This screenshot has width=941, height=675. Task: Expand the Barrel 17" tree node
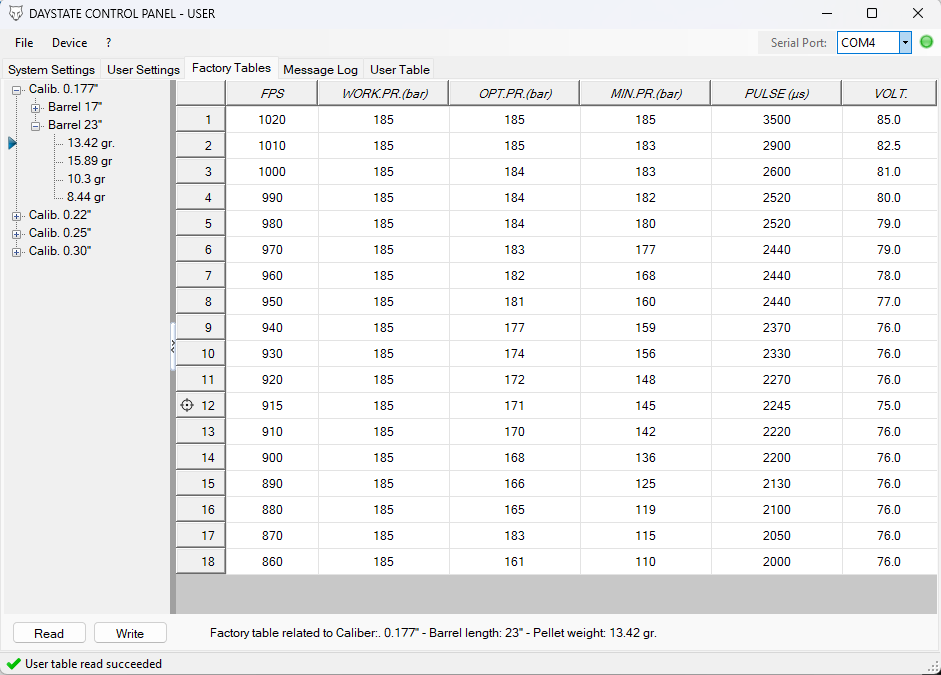(x=35, y=108)
